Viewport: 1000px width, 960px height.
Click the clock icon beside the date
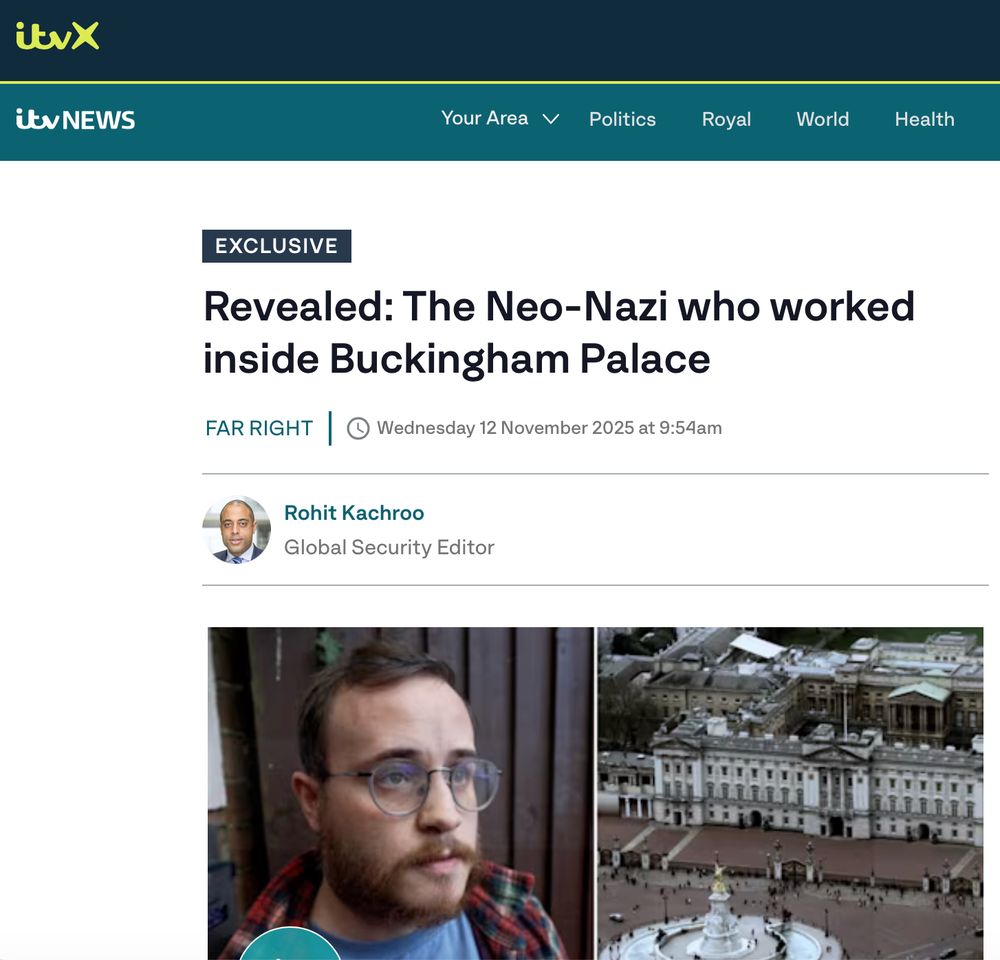click(358, 428)
